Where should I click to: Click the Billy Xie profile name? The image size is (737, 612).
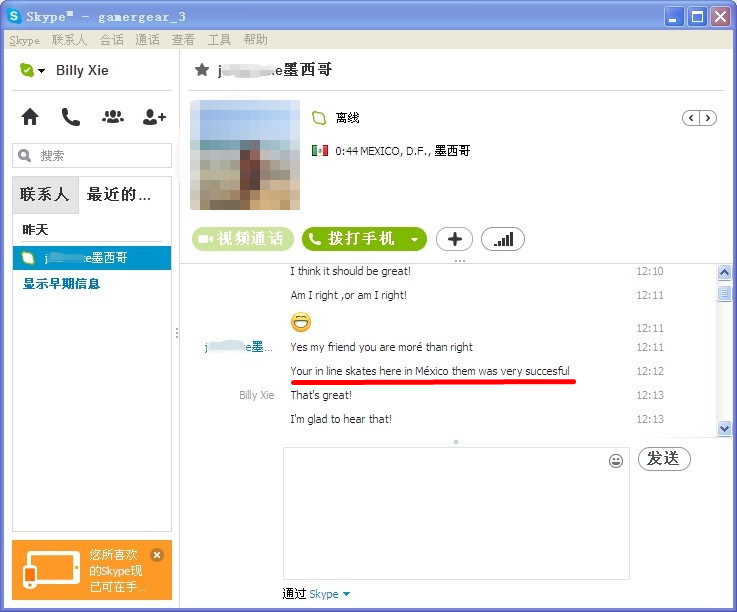pyautogui.click(x=82, y=71)
